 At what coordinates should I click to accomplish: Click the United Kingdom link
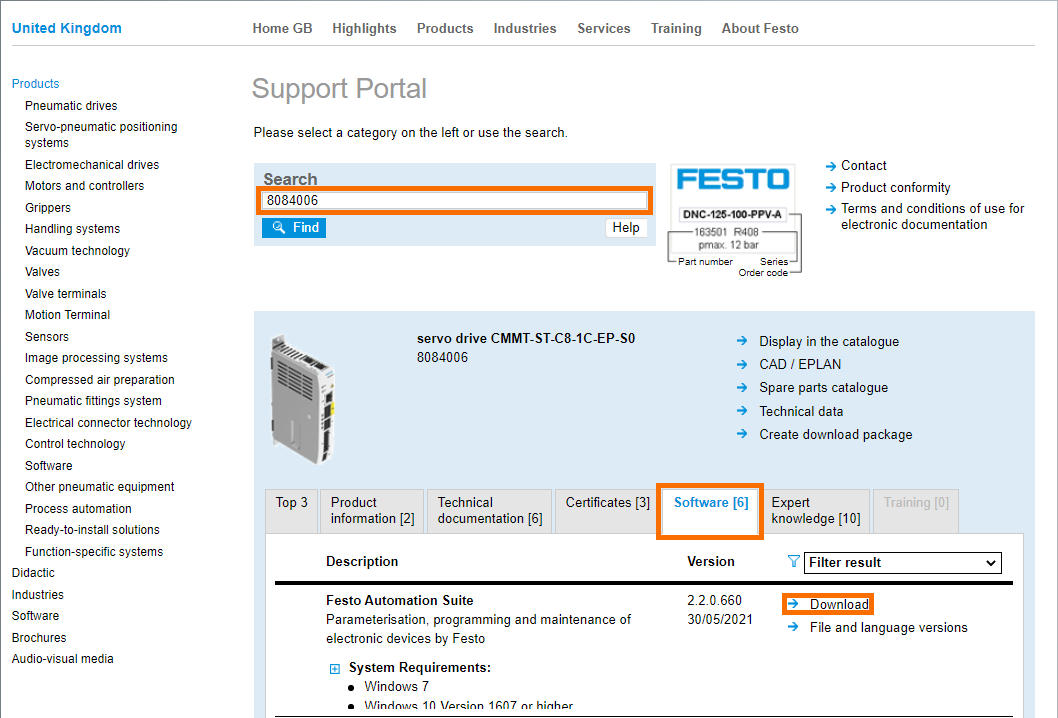pos(67,28)
